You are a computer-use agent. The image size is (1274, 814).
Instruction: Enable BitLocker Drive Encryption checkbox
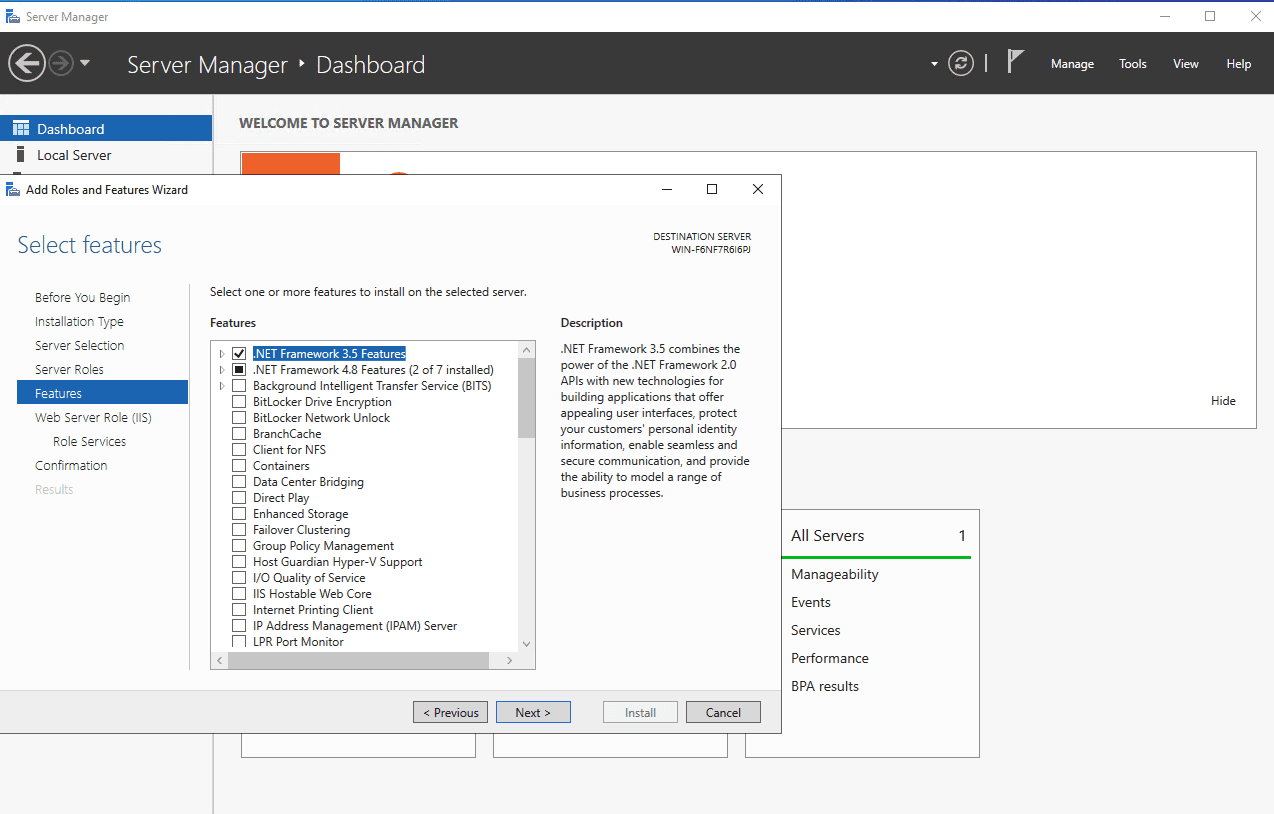tap(239, 402)
